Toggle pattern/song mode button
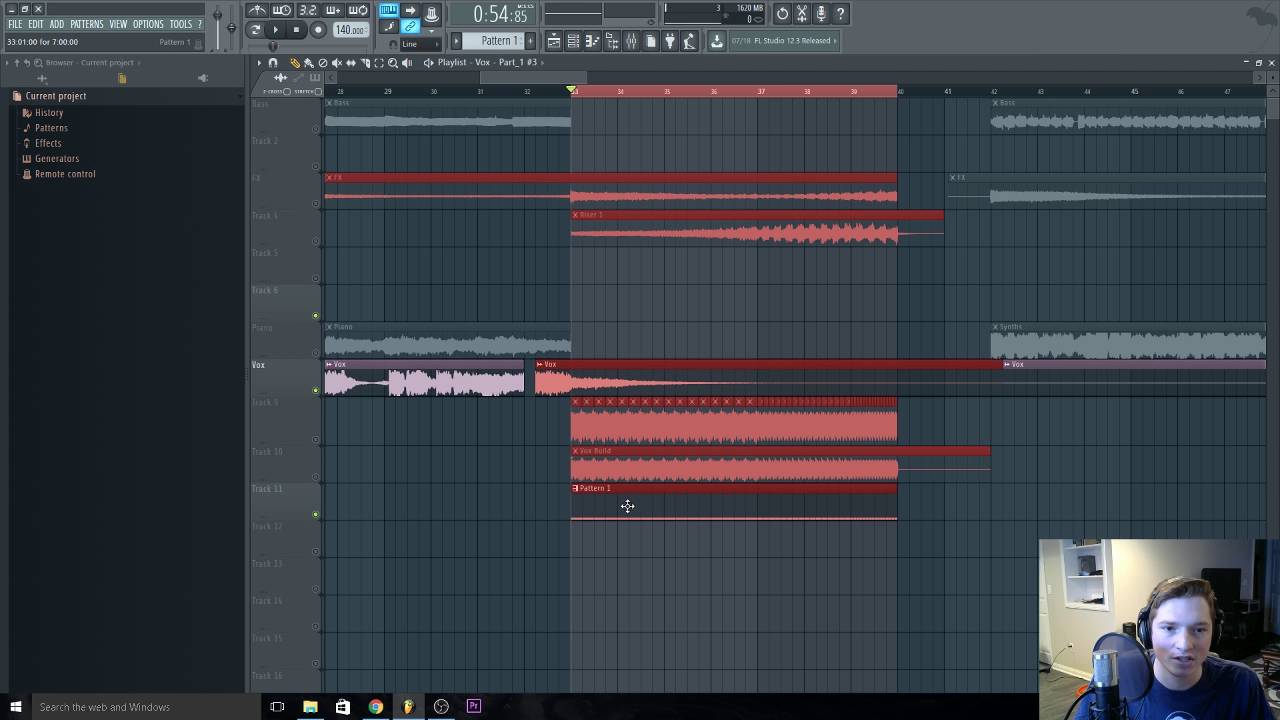Image resolution: width=1280 pixels, height=720 pixels. click(255, 30)
